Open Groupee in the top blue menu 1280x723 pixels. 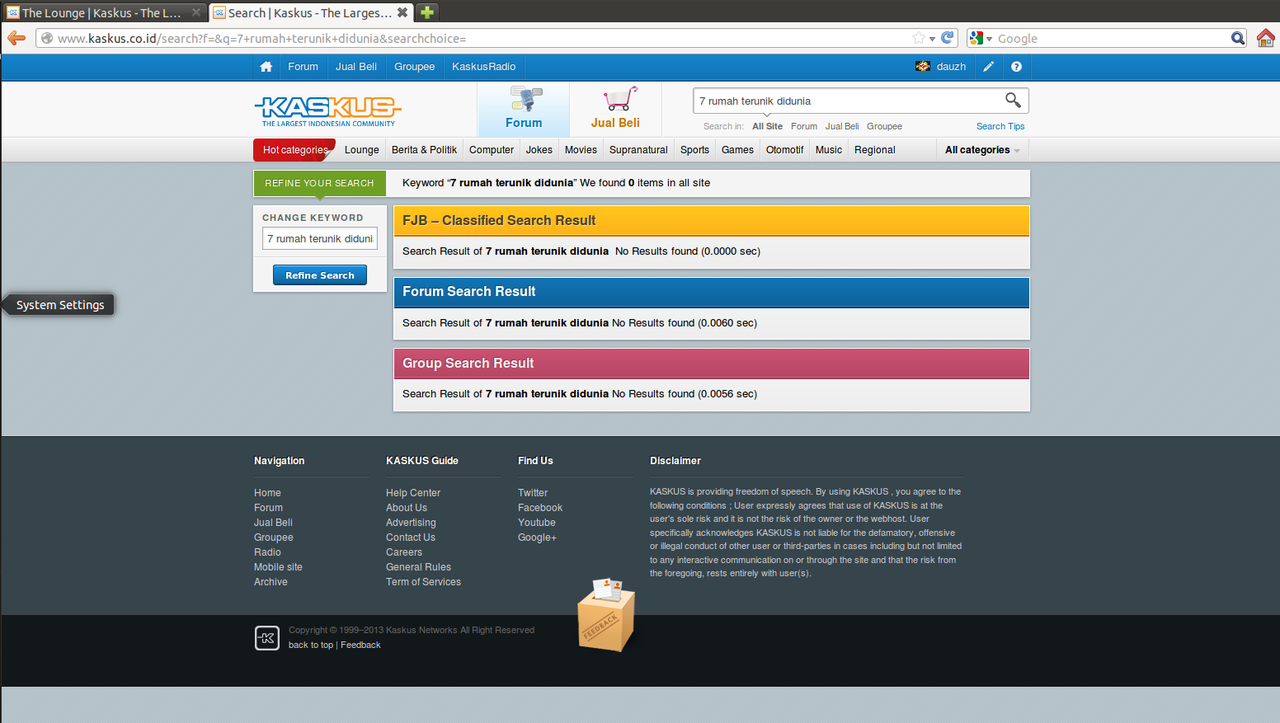pyautogui.click(x=414, y=67)
